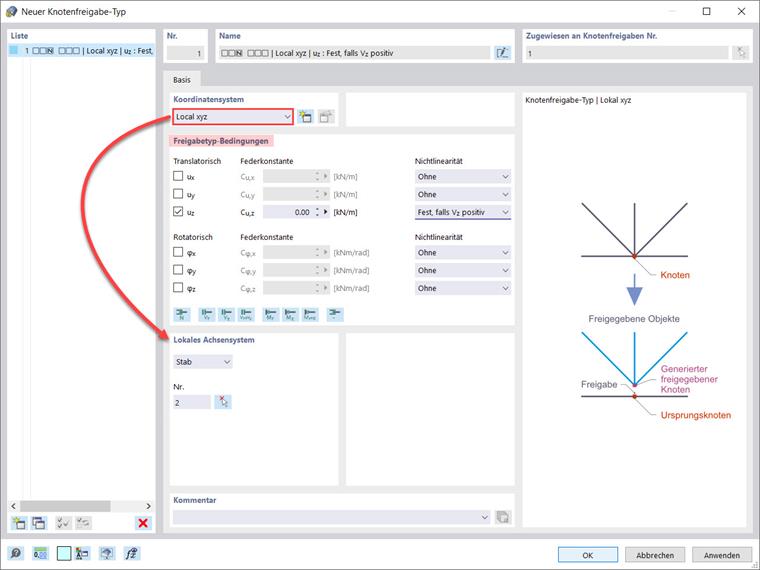Click the list scrollbar left arrow

(14, 506)
